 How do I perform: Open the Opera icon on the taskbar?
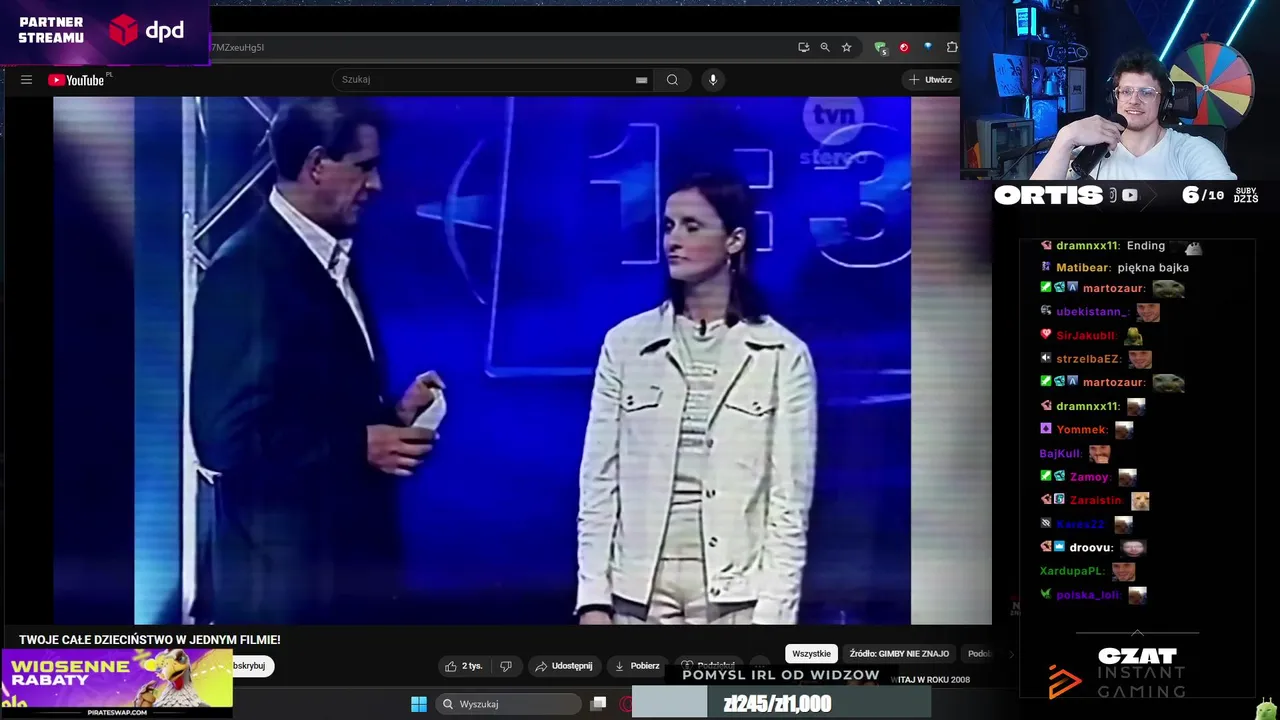point(626,704)
